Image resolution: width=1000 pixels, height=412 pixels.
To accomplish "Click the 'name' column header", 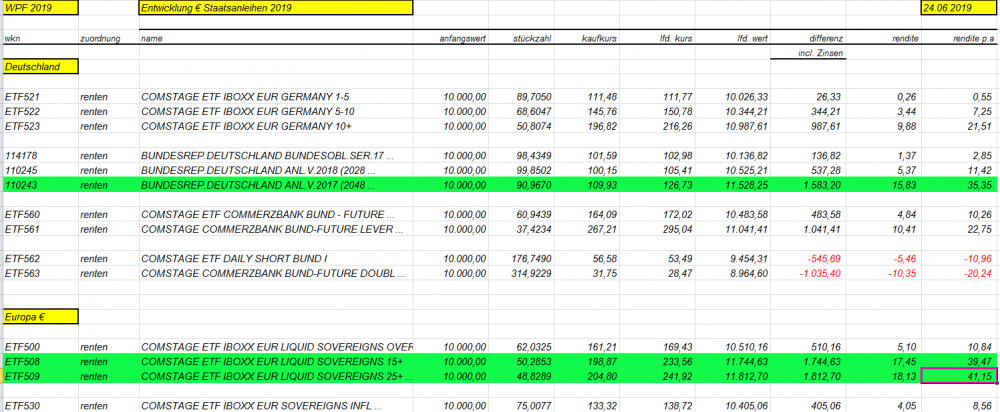I will click(152, 38).
